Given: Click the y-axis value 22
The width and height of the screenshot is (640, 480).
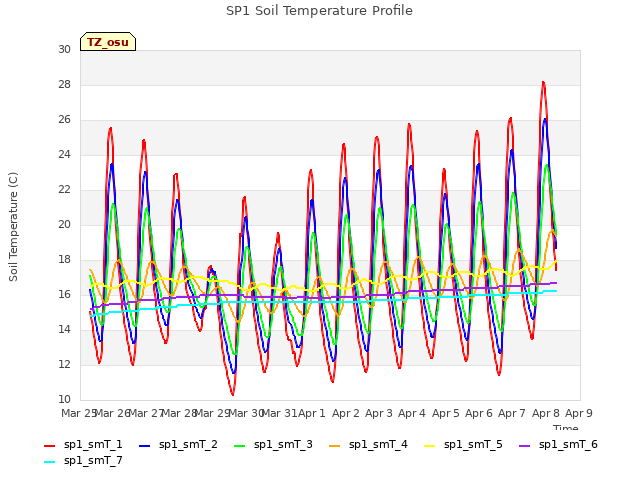Looking at the screenshot, I should [x=64, y=190].
